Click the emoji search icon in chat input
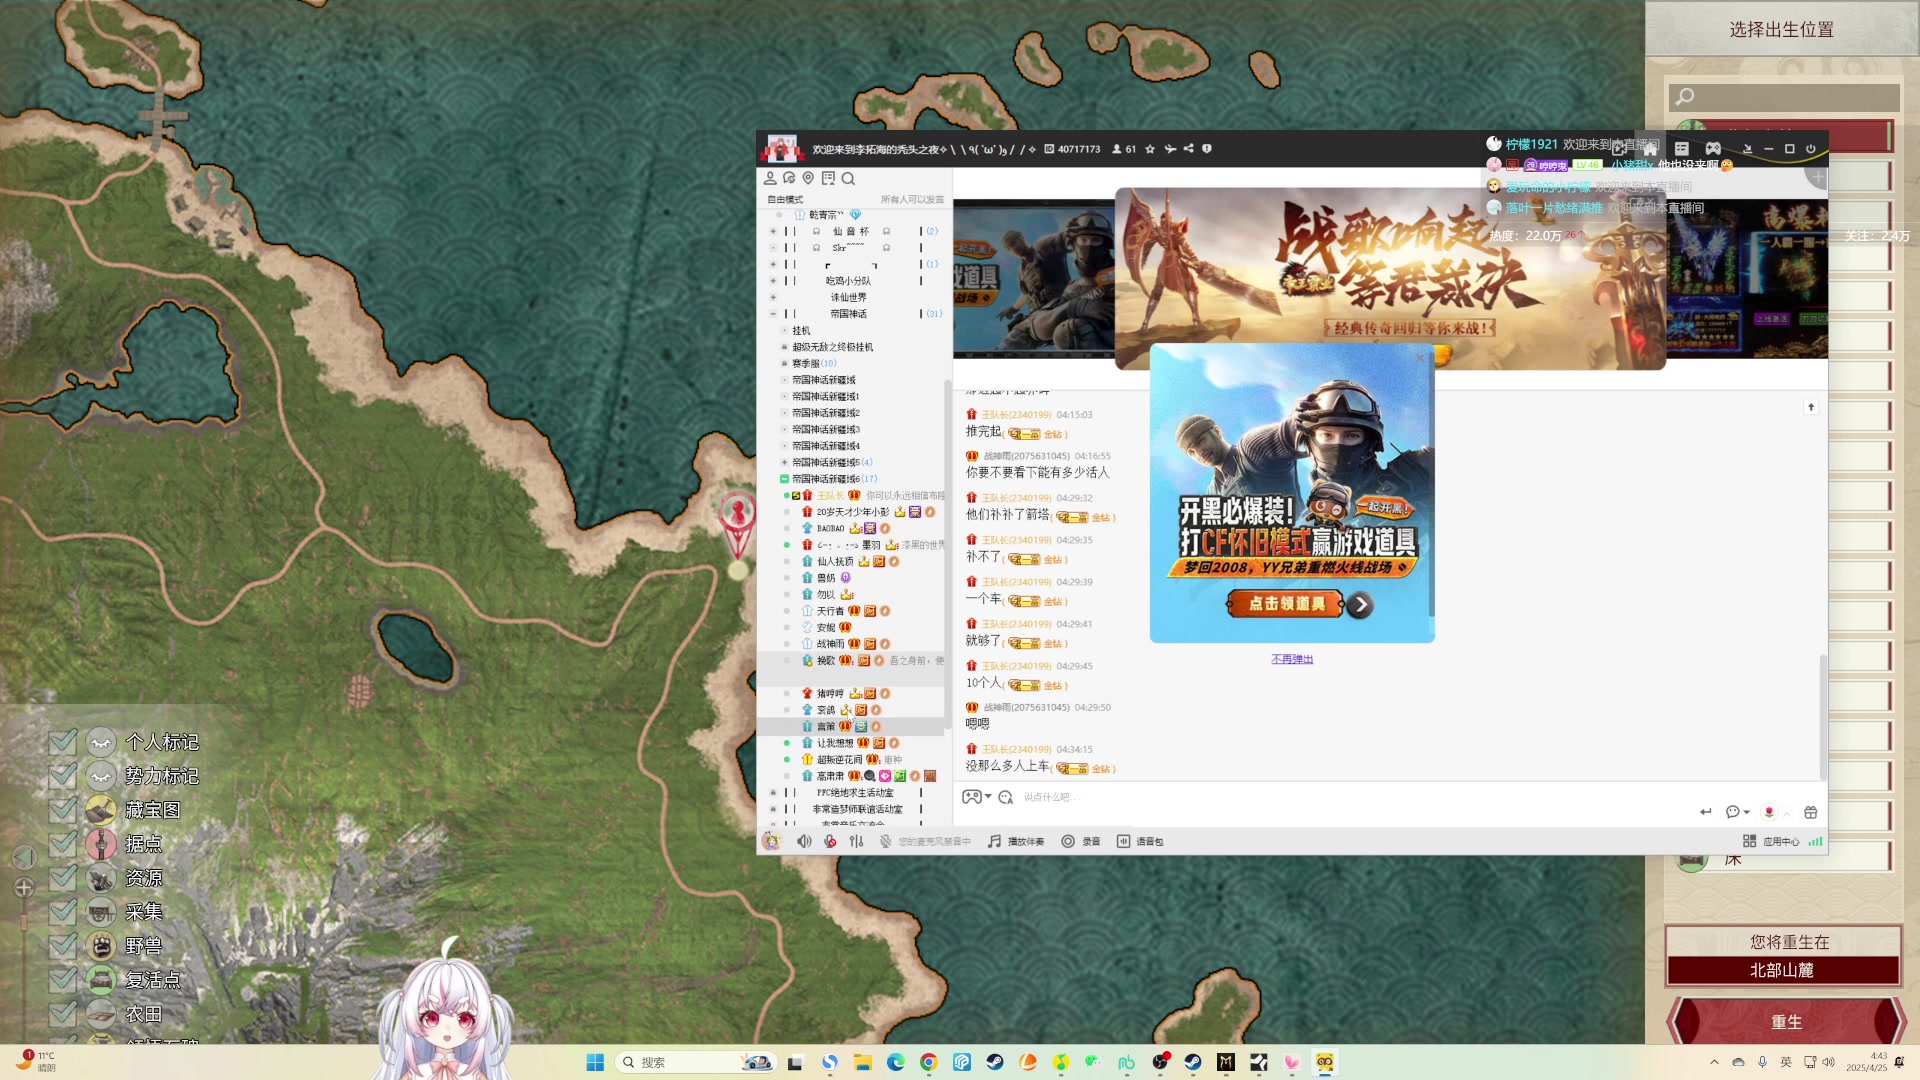Viewport: 1920px width, 1080px height. point(1006,797)
